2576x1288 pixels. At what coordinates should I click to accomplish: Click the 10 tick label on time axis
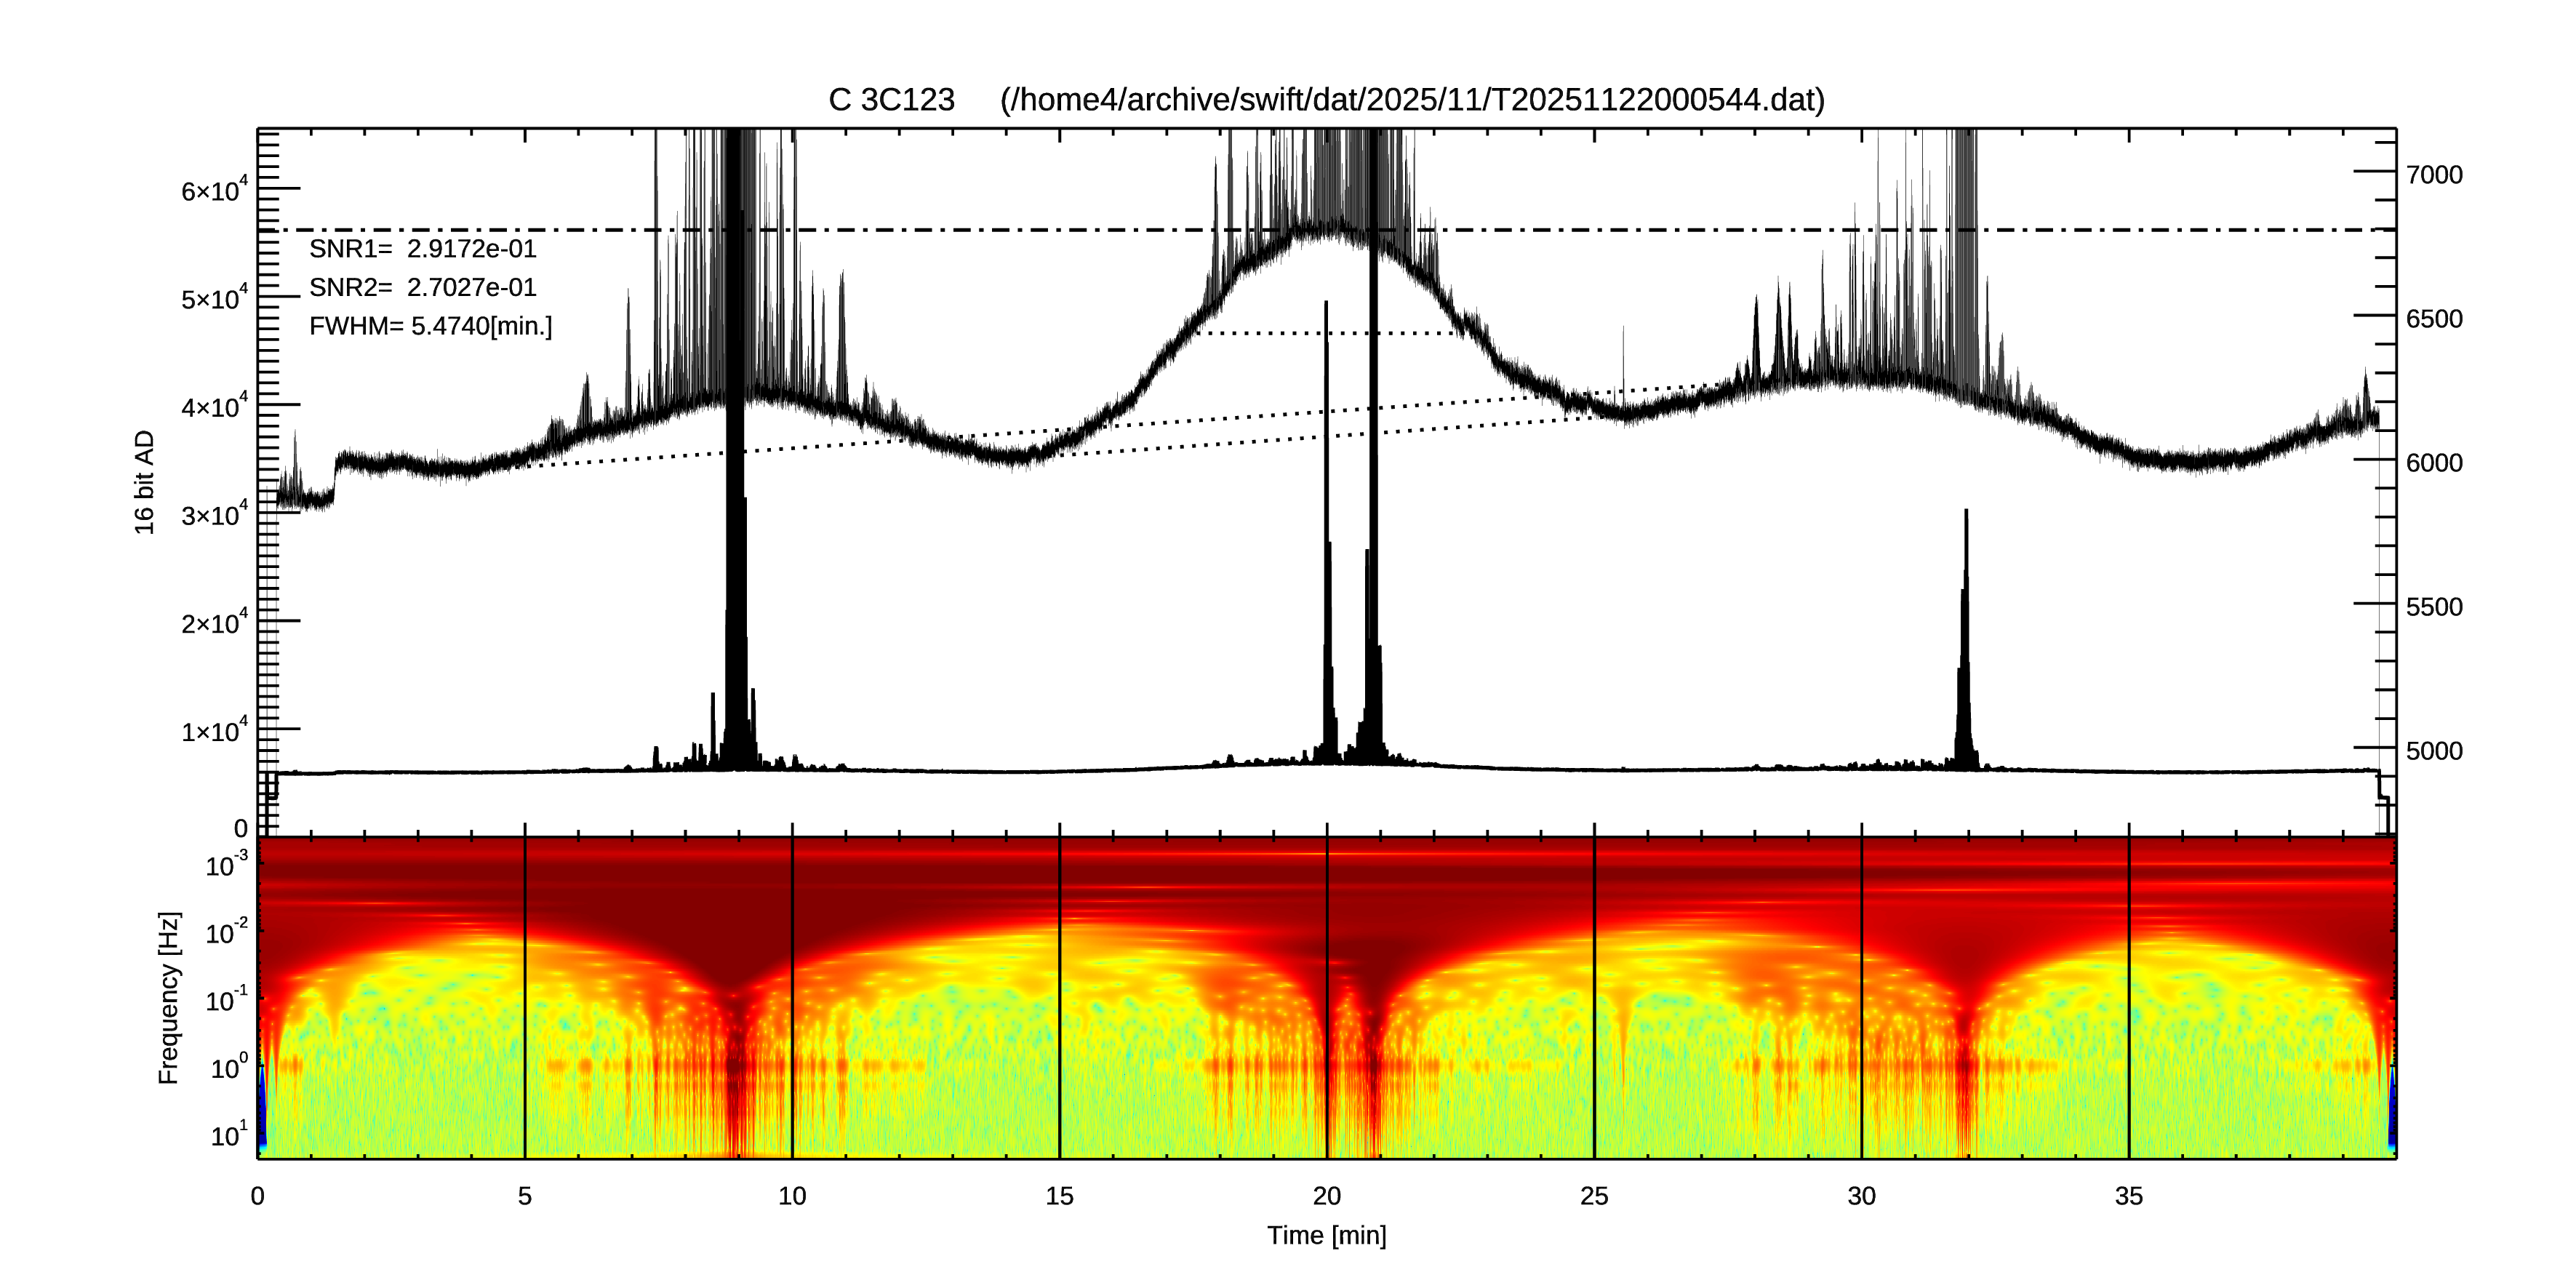coord(792,1196)
